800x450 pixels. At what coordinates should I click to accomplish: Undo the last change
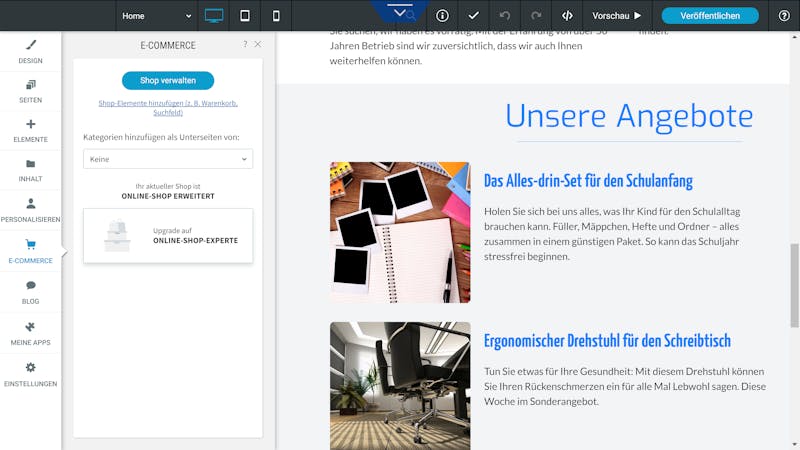[505, 16]
